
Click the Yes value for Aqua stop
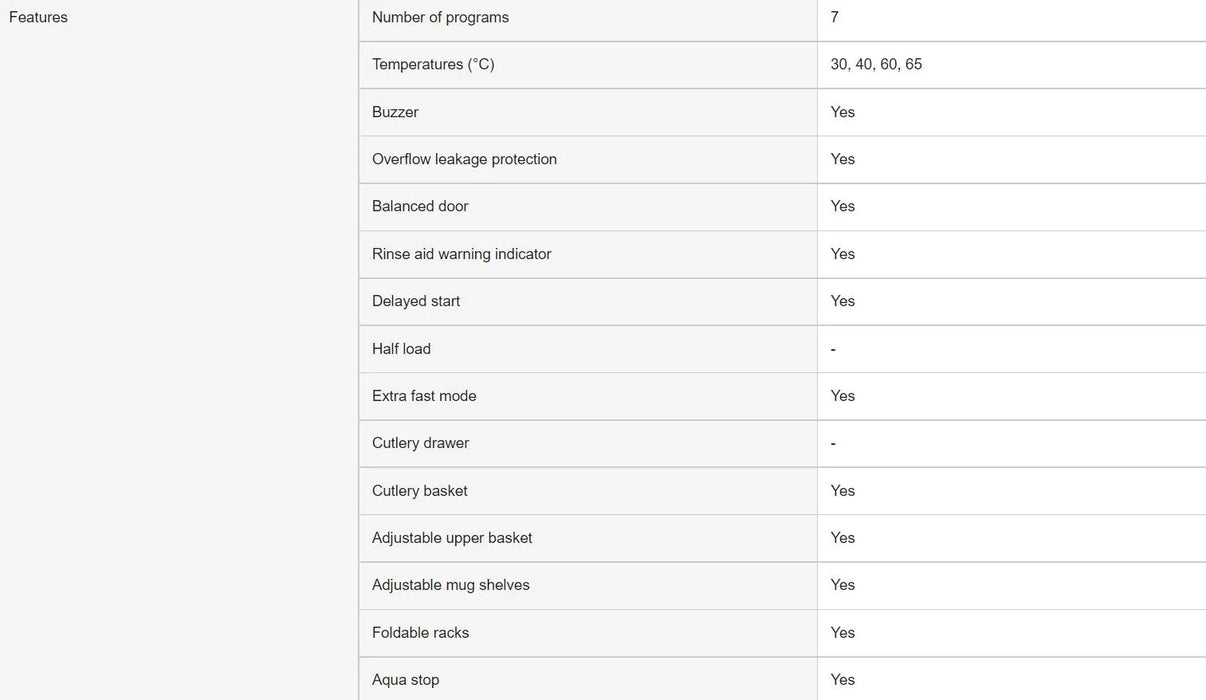click(x=842, y=680)
